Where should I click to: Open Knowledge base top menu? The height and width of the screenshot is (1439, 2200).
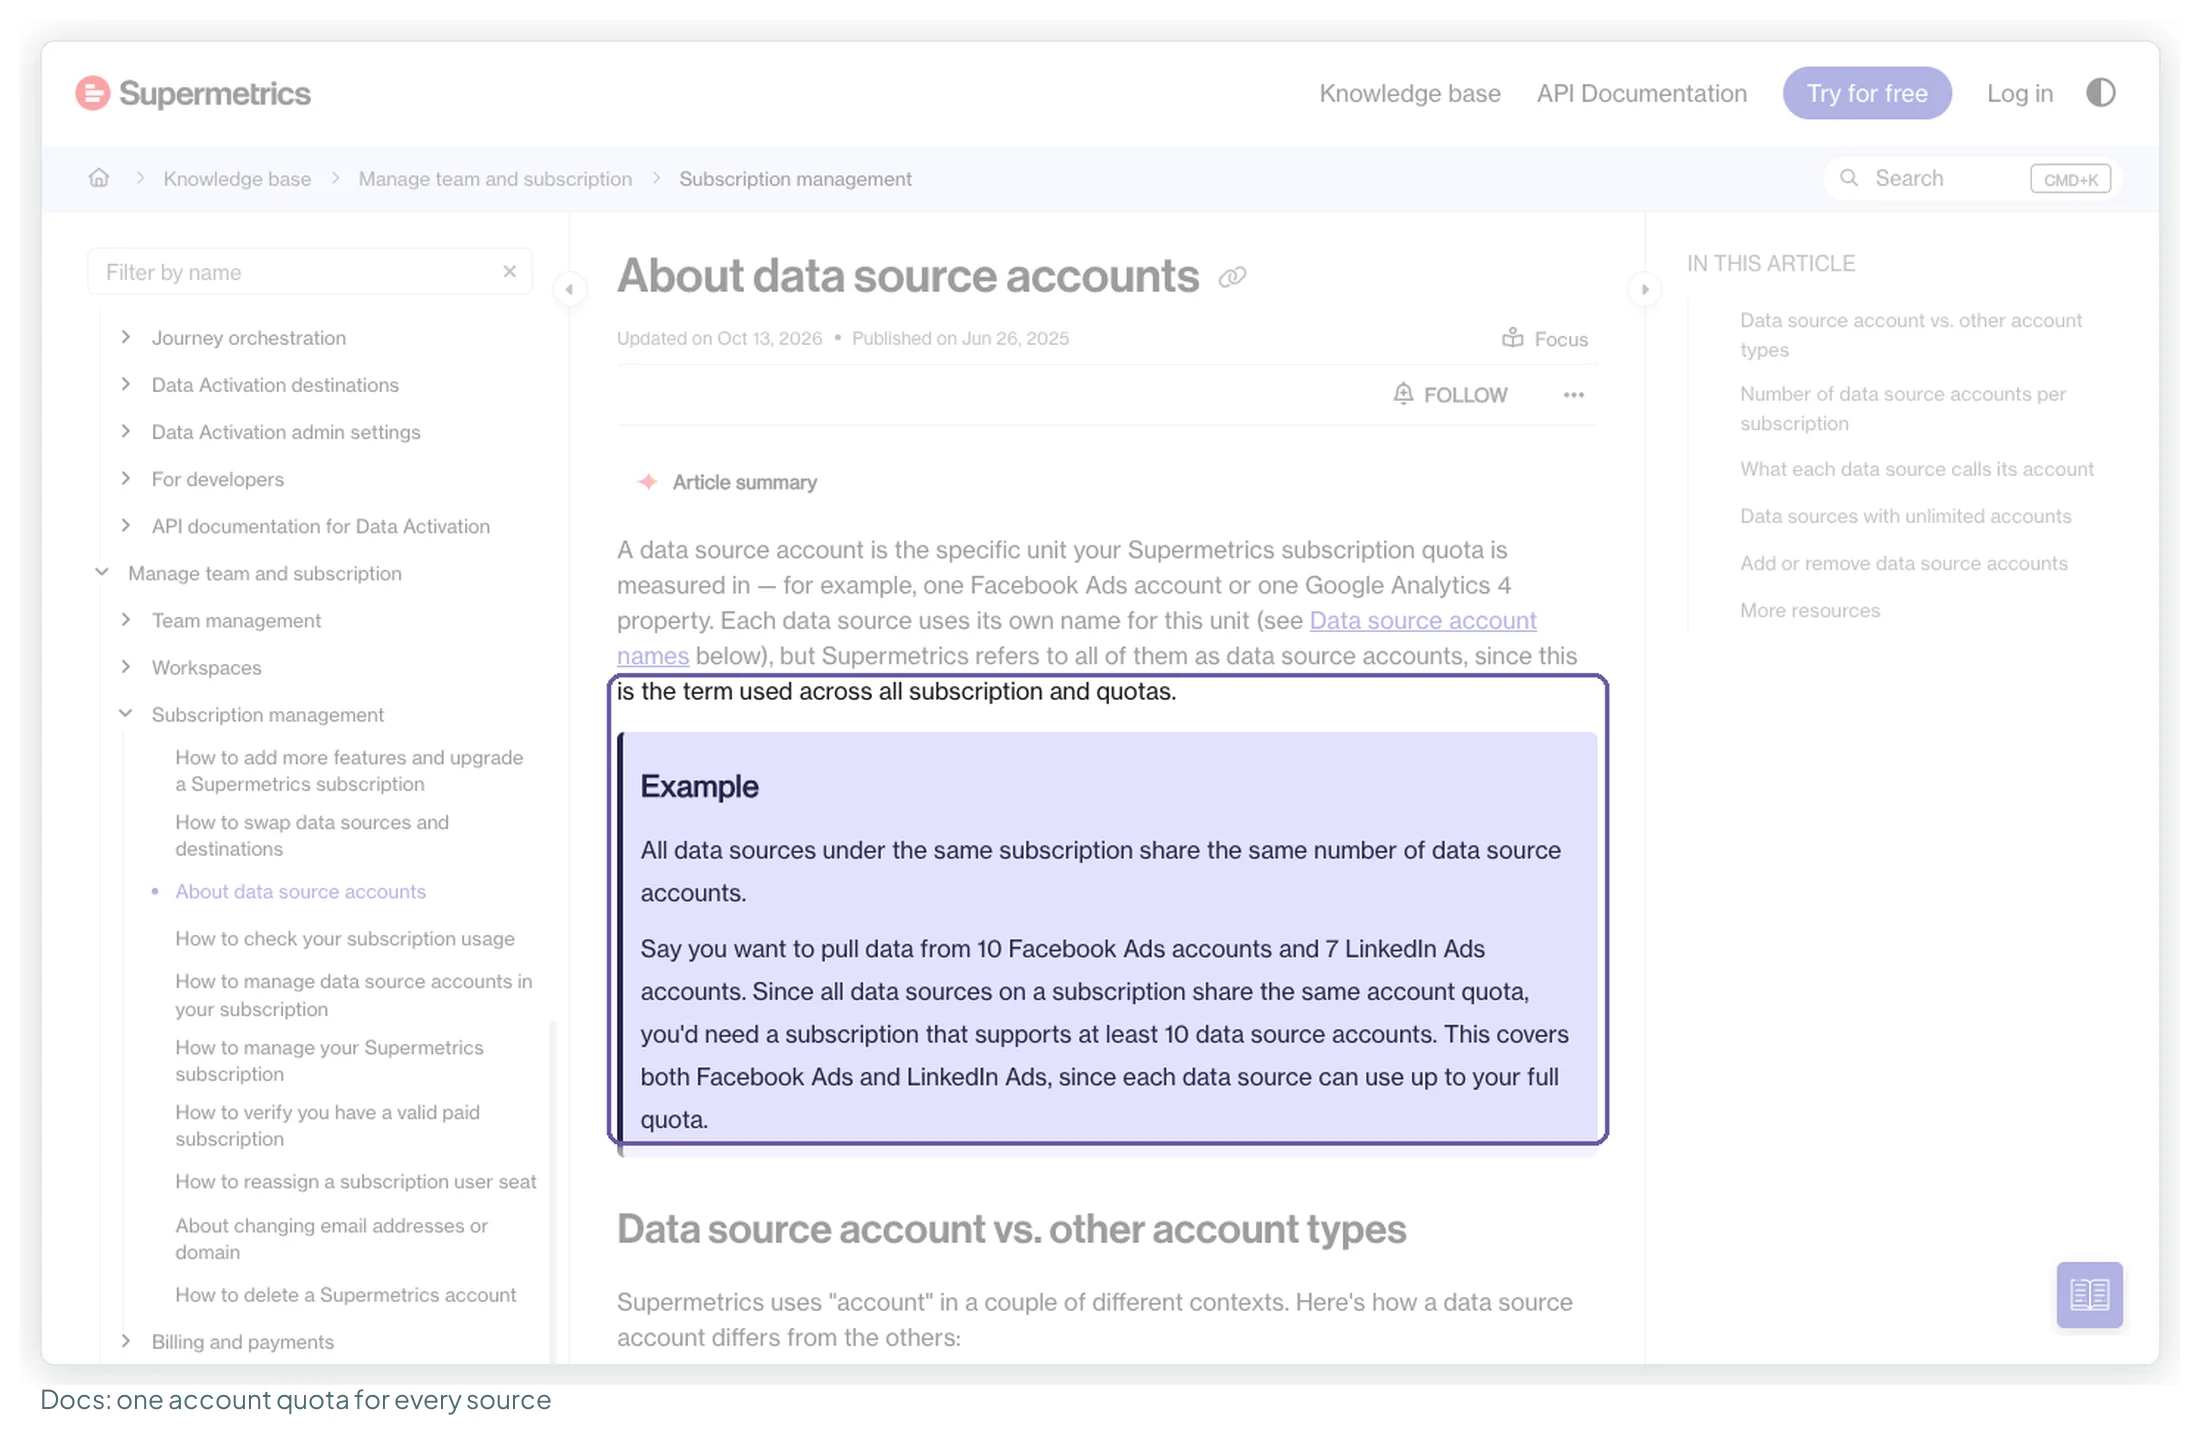click(x=1409, y=93)
